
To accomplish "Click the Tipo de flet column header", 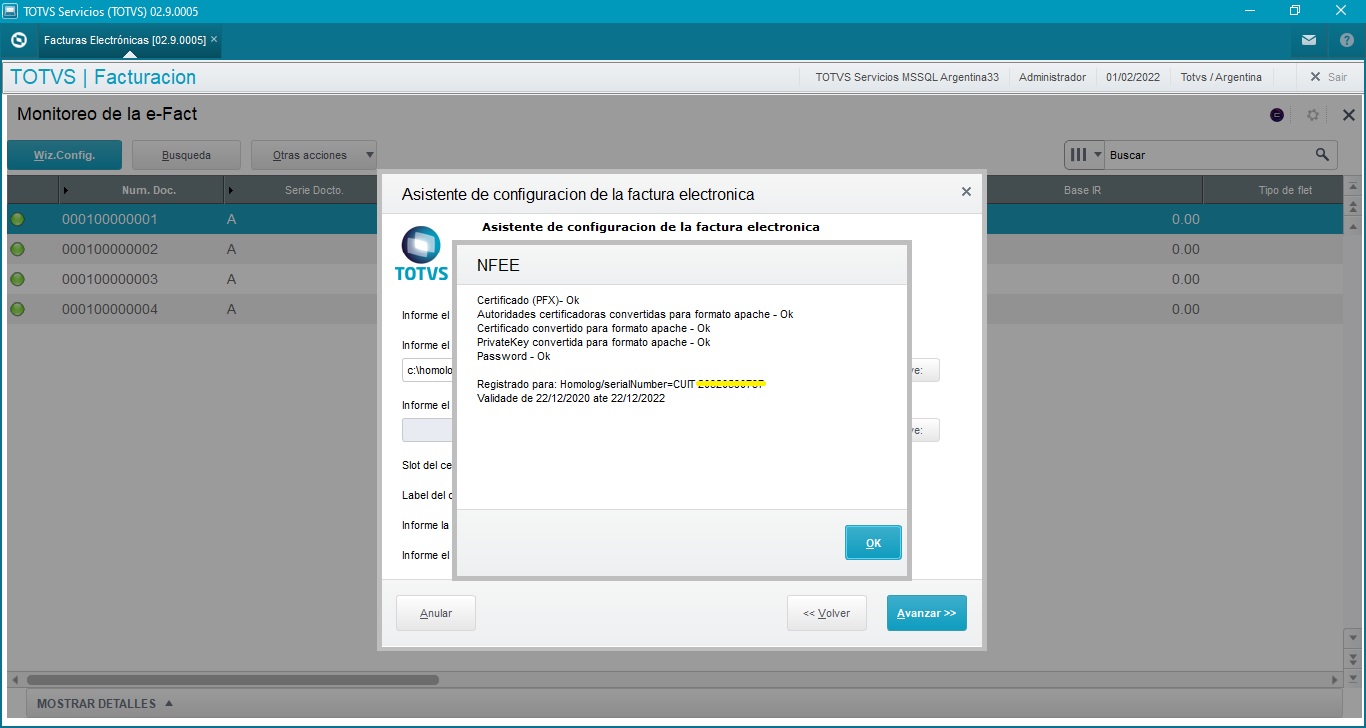I will point(1285,190).
